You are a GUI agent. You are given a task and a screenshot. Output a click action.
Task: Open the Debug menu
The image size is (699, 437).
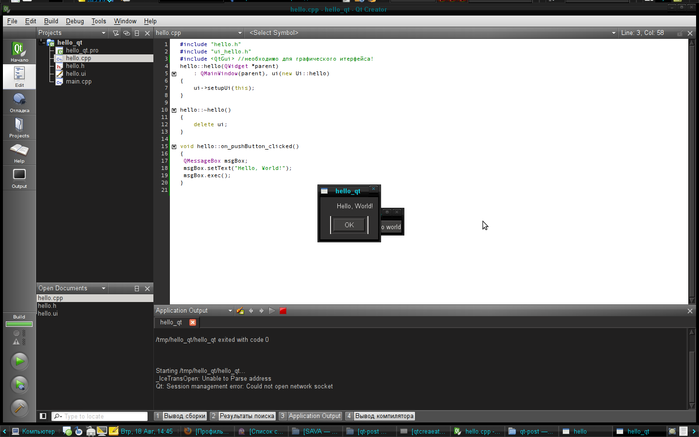click(x=74, y=21)
